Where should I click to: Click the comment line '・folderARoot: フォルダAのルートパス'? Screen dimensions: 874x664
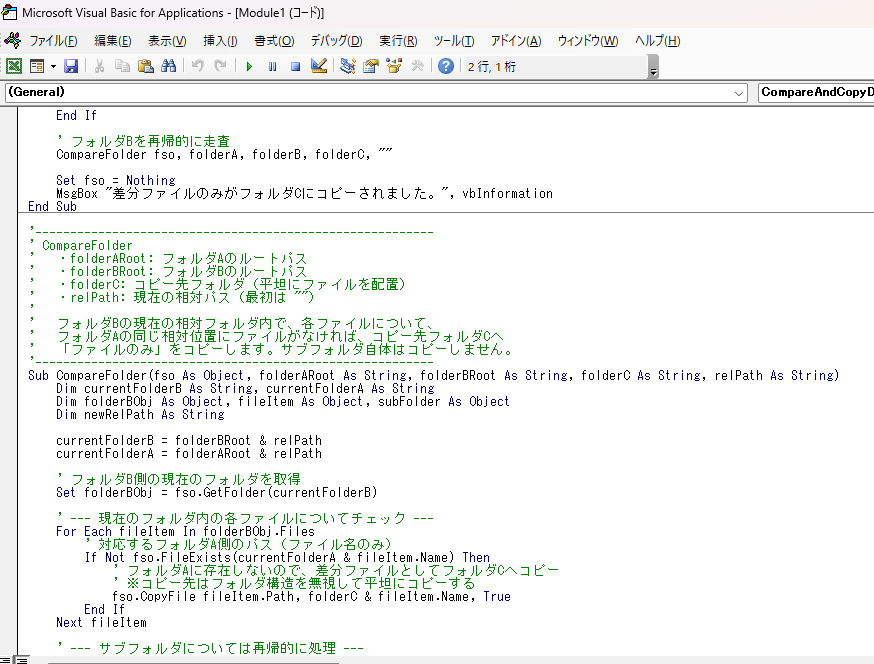pyautogui.click(x=182, y=259)
